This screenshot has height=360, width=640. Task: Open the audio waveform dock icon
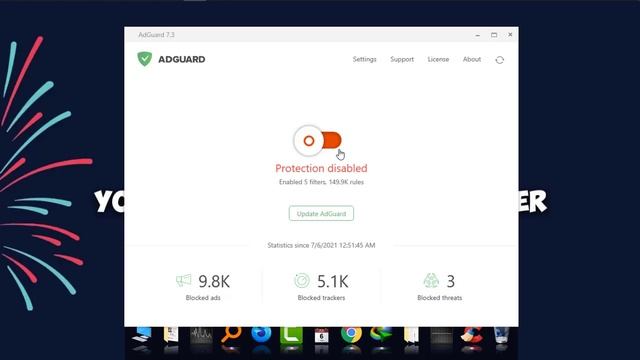(201, 336)
